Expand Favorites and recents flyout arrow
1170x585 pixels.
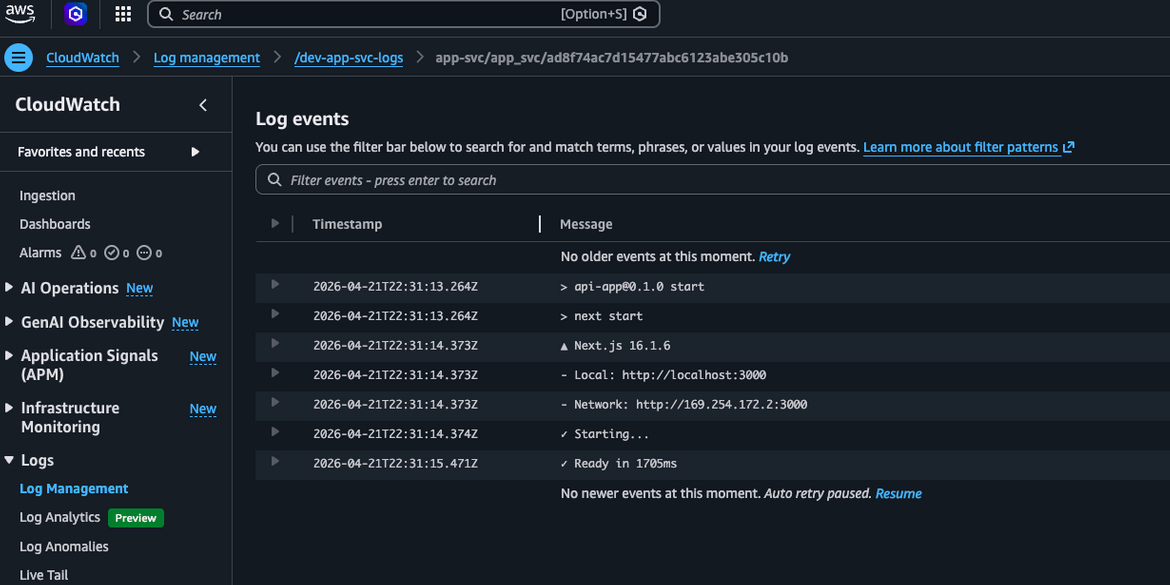click(x=195, y=152)
